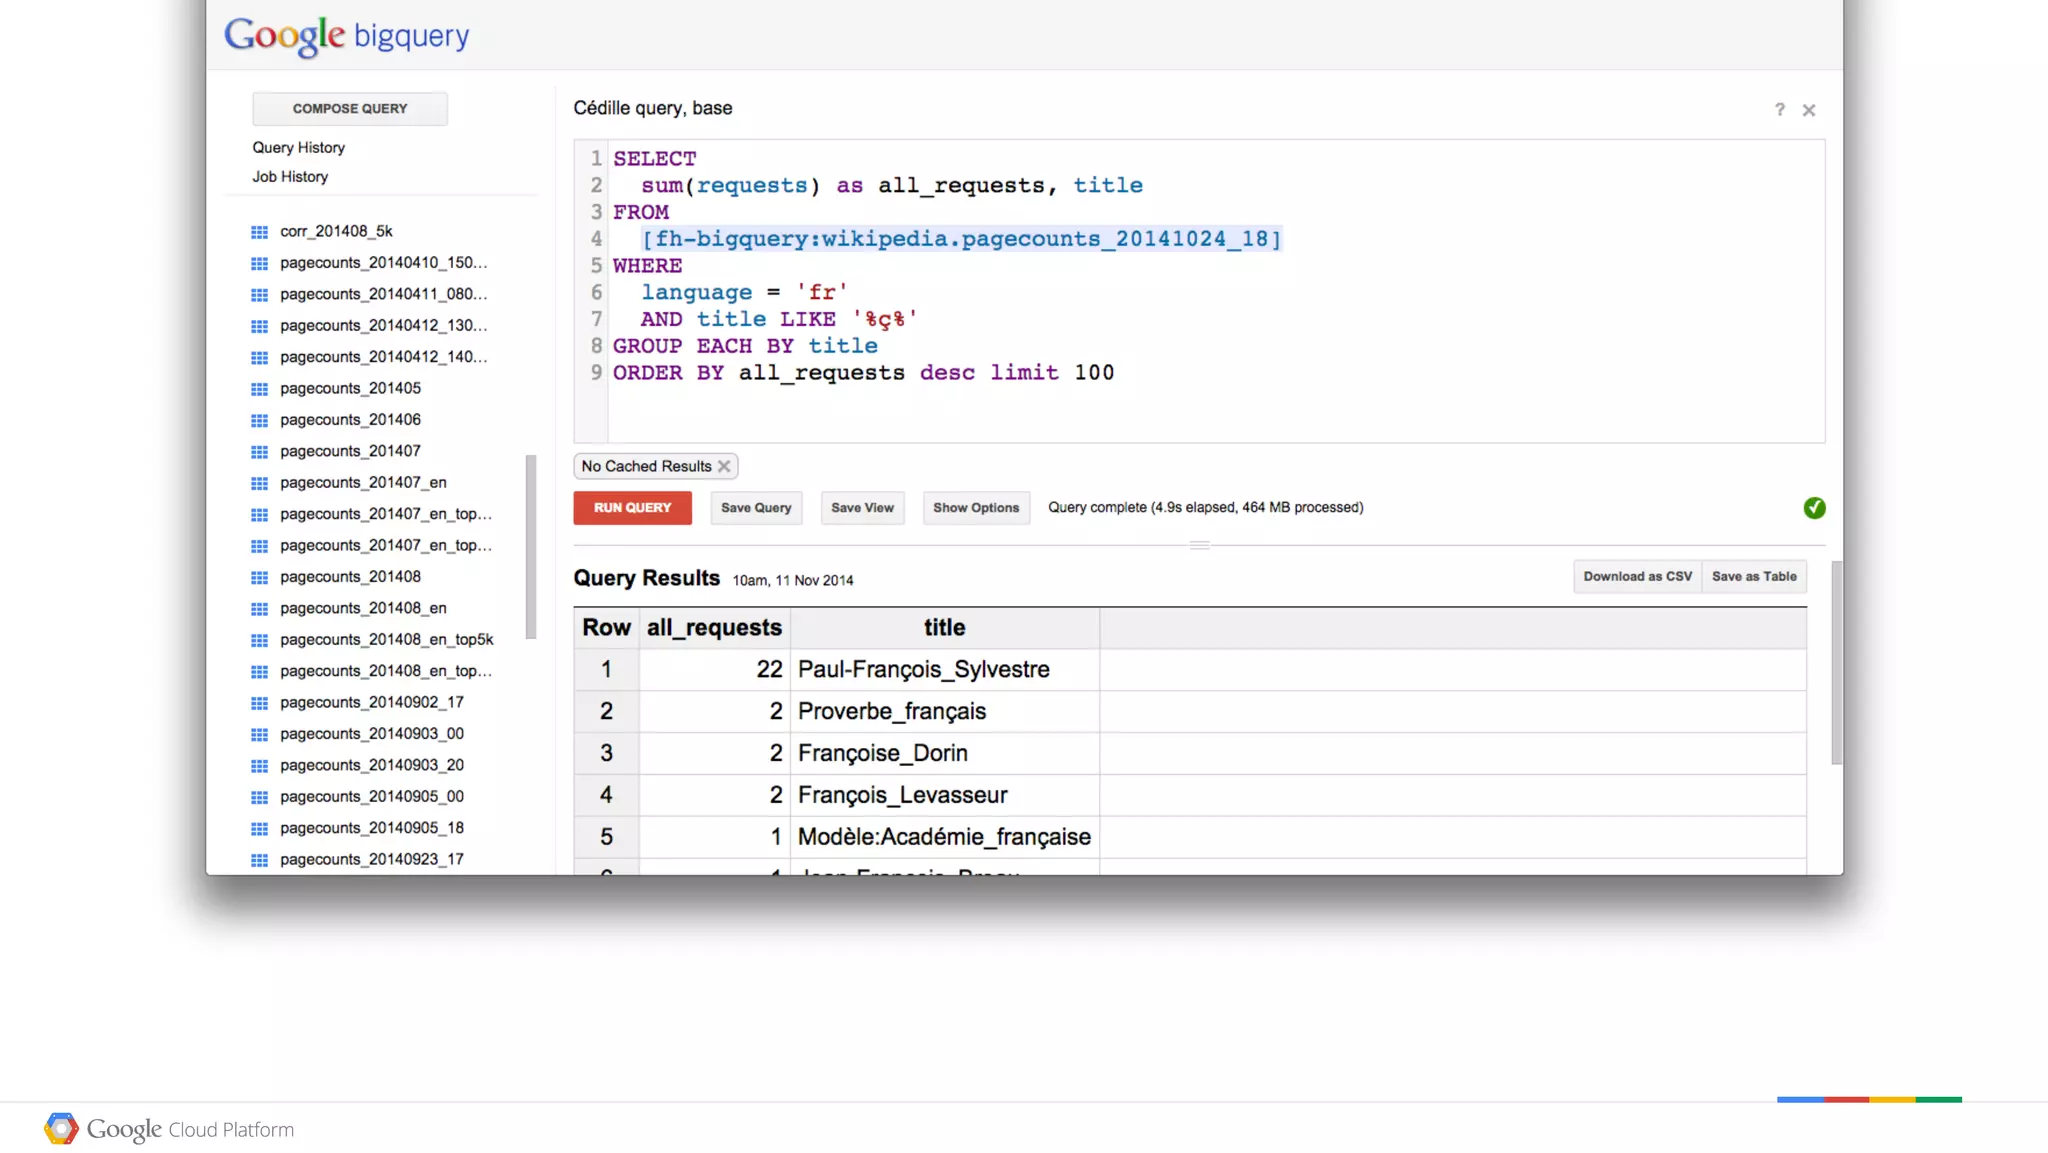Click the Save Query button
Viewport: 2048px width, 1153px height.
tap(756, 508)
